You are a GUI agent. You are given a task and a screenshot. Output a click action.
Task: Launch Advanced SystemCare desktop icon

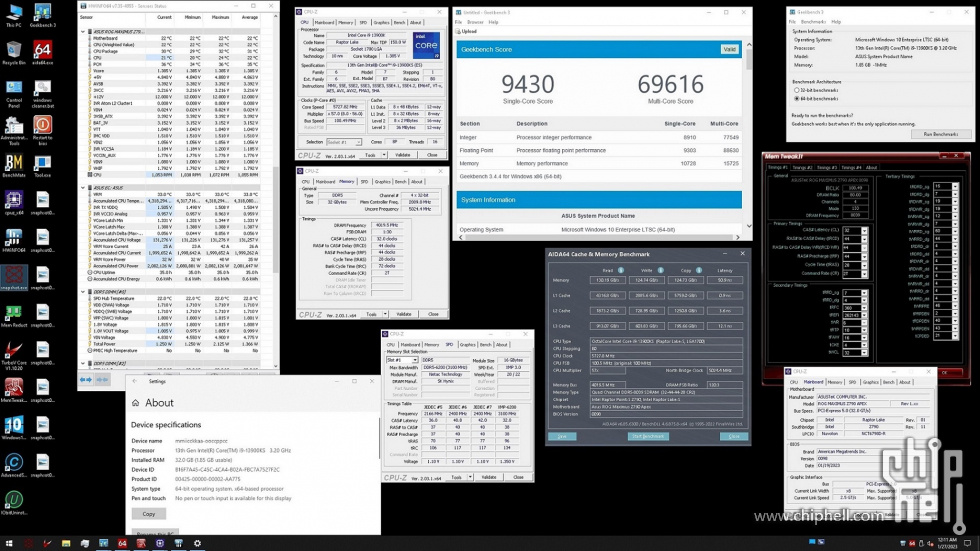(14, 466)
